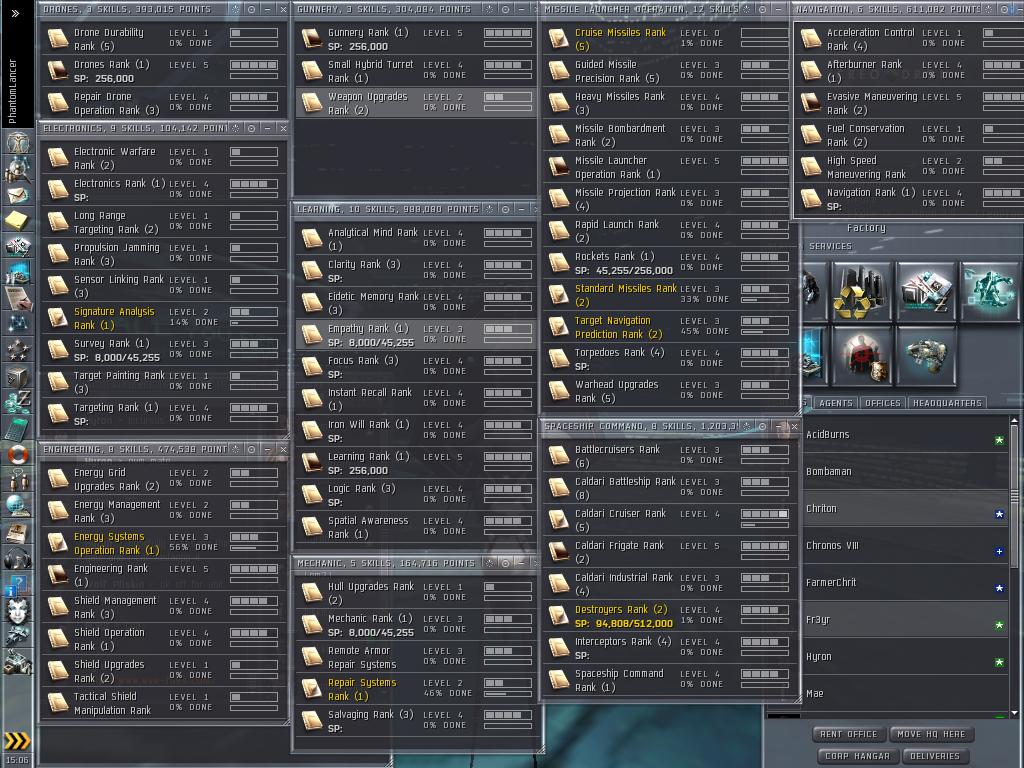1024x768 pixels.
Task: Open the face portrait icon in the sidebar
Action: [18, 611]
